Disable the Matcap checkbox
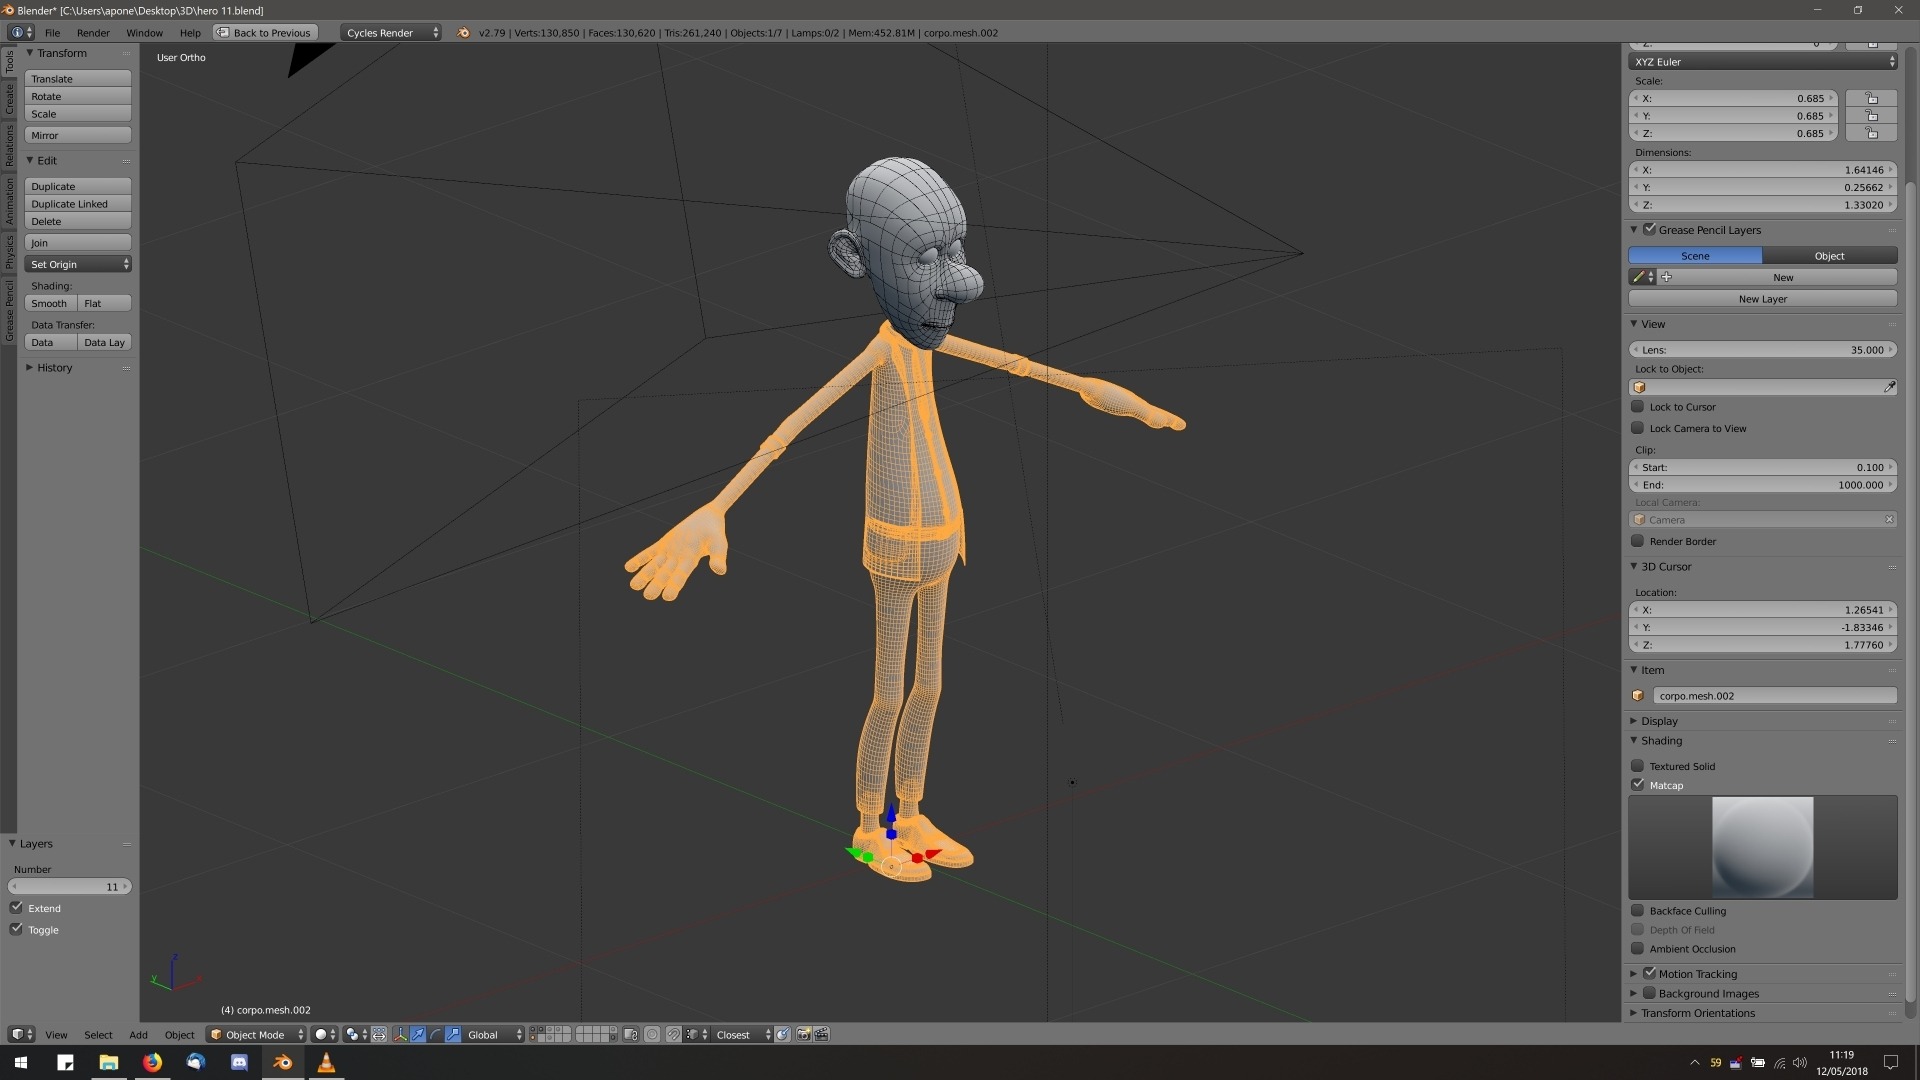The image size is (1920, 1080). tap(1637, 785)
